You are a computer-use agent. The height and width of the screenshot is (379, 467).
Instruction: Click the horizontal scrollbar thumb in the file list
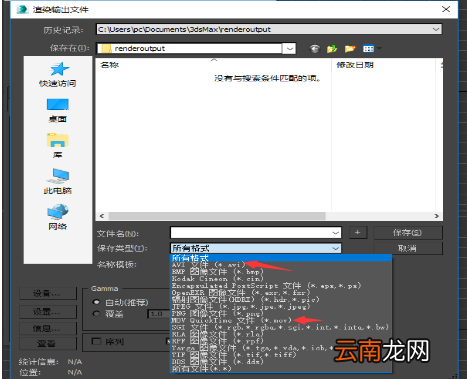point(217,216)
